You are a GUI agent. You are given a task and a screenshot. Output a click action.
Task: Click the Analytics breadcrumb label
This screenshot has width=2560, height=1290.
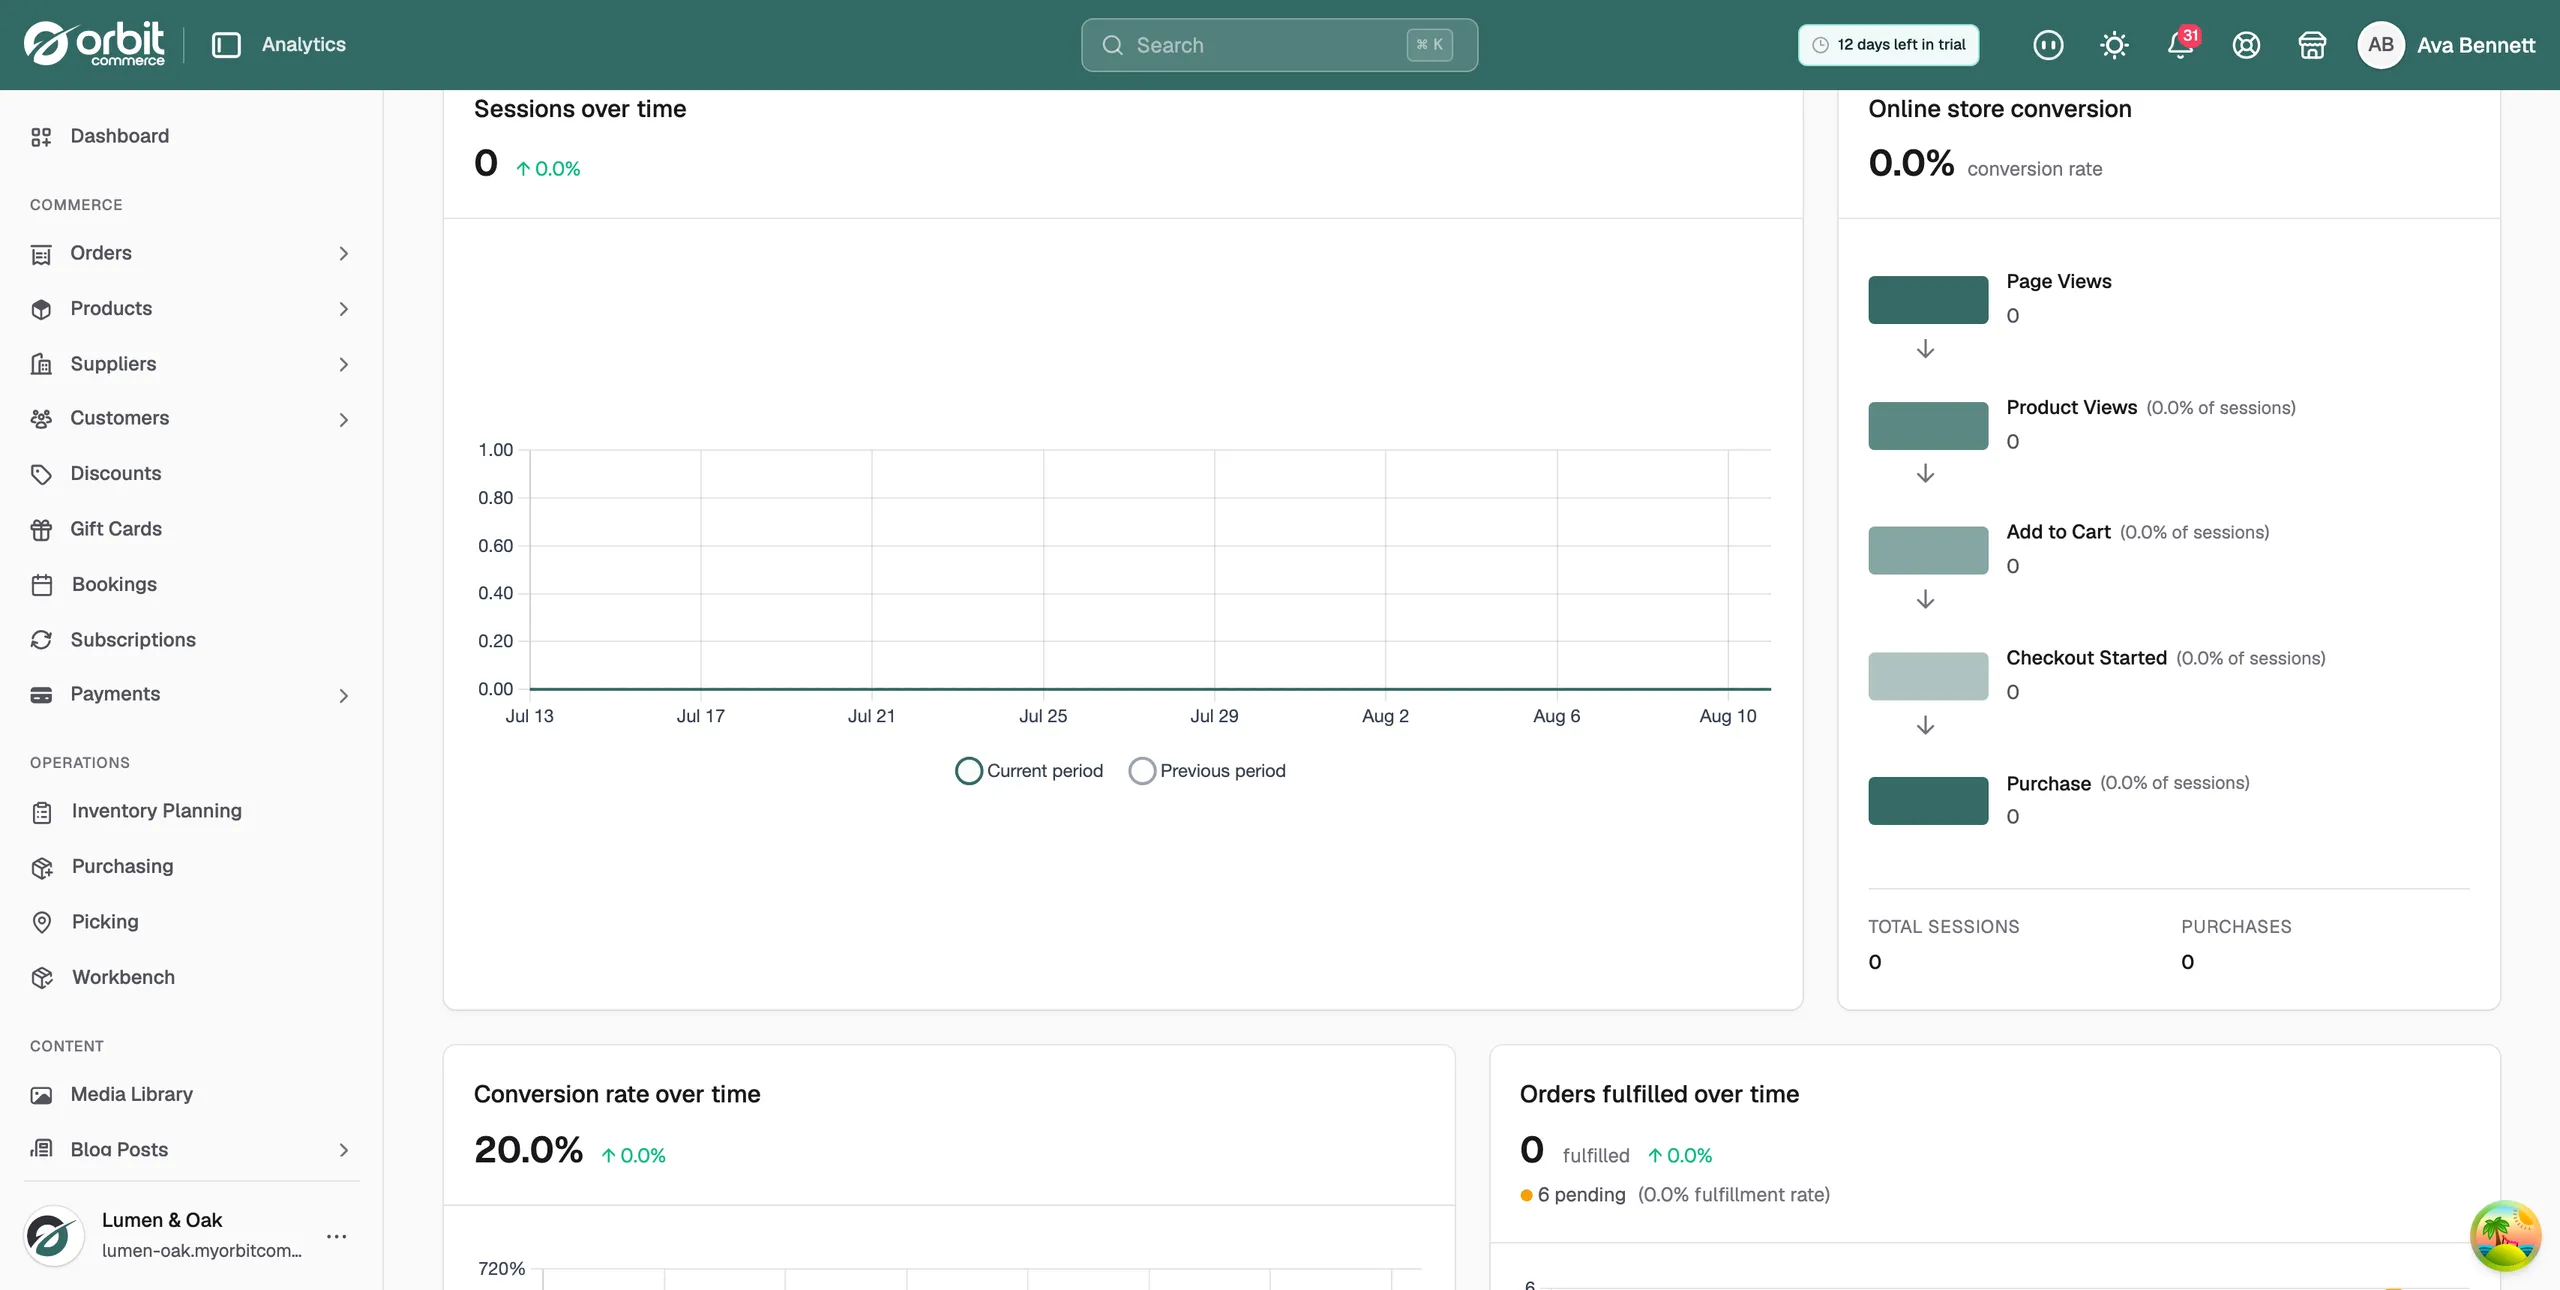(303, 44)
